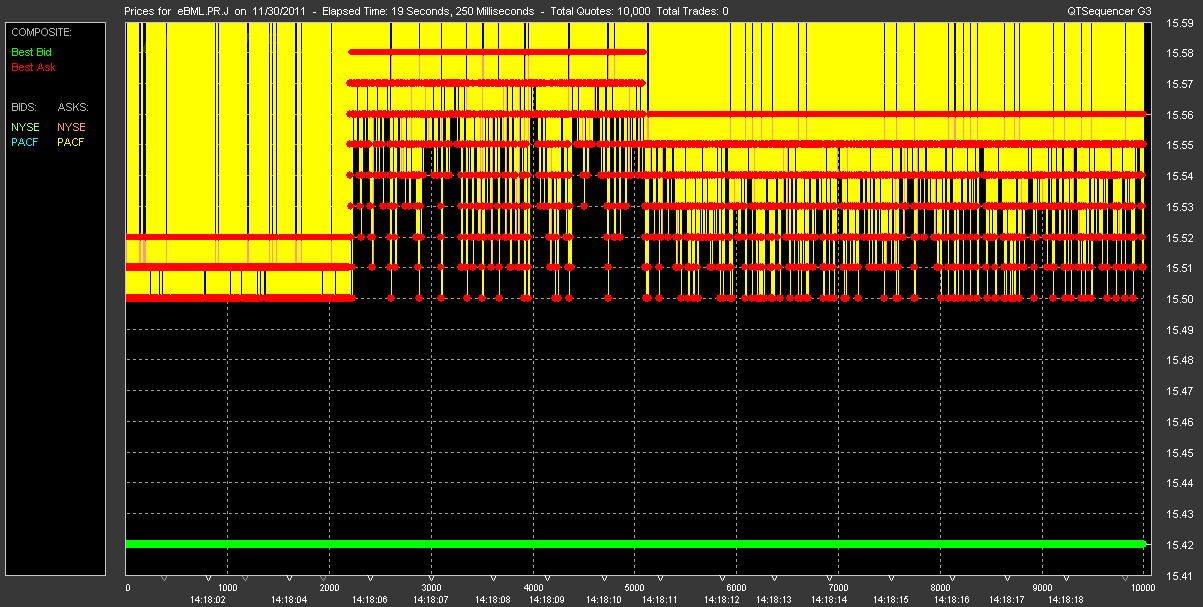Image resolution: width=1203 pixels, height=607 pixels.
Task: Click the 15.43 price axis label
Action: (x=1180, y=514)
